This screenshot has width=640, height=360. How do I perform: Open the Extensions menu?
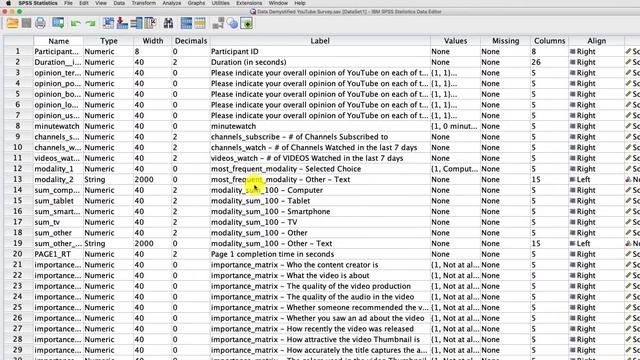coord(249,3)
